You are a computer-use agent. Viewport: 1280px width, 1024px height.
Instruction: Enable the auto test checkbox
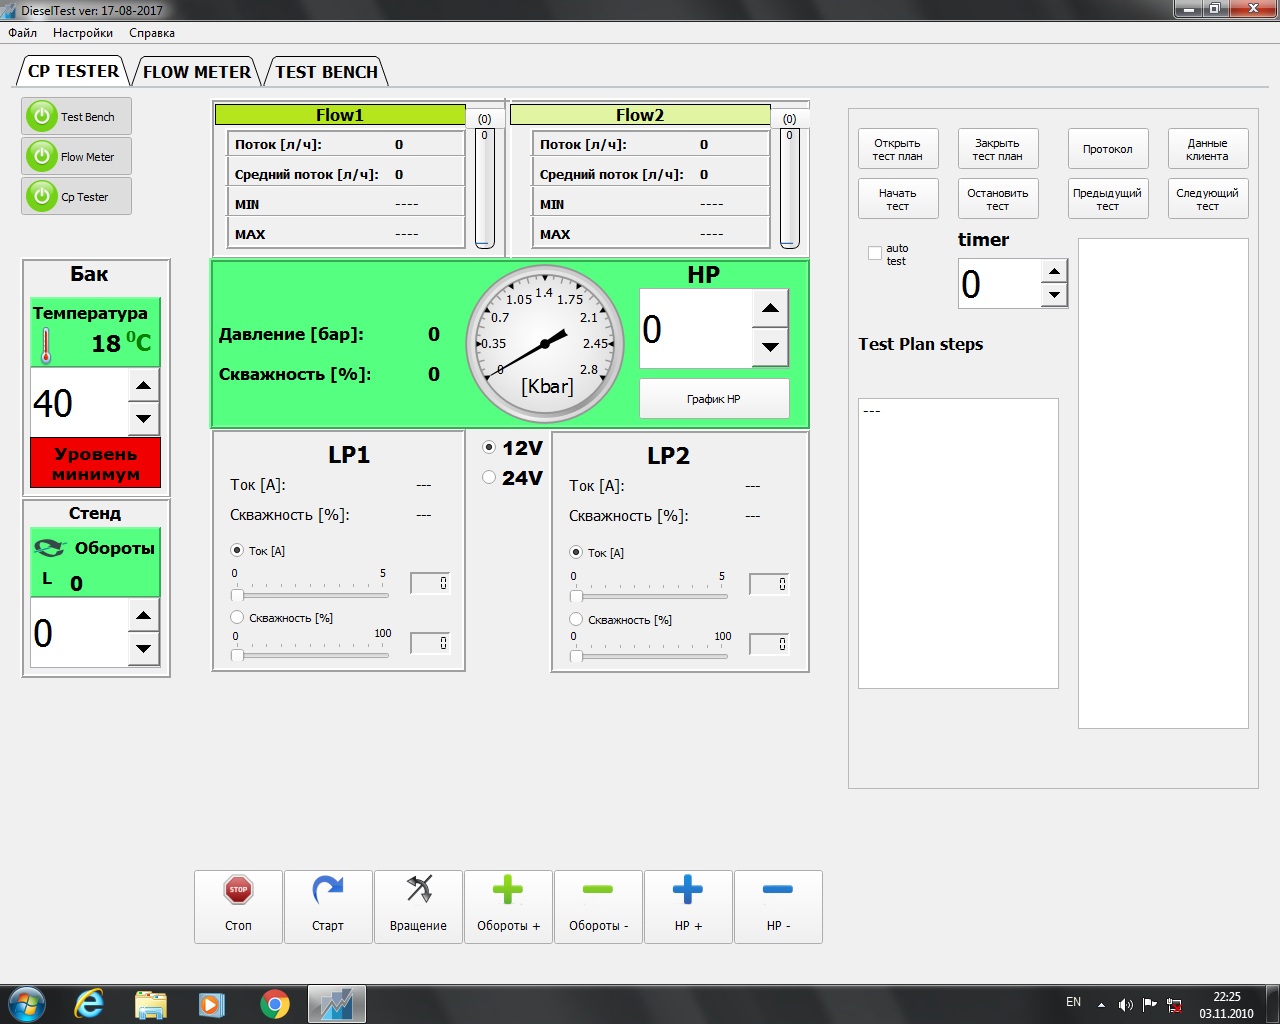coord(875,253)
